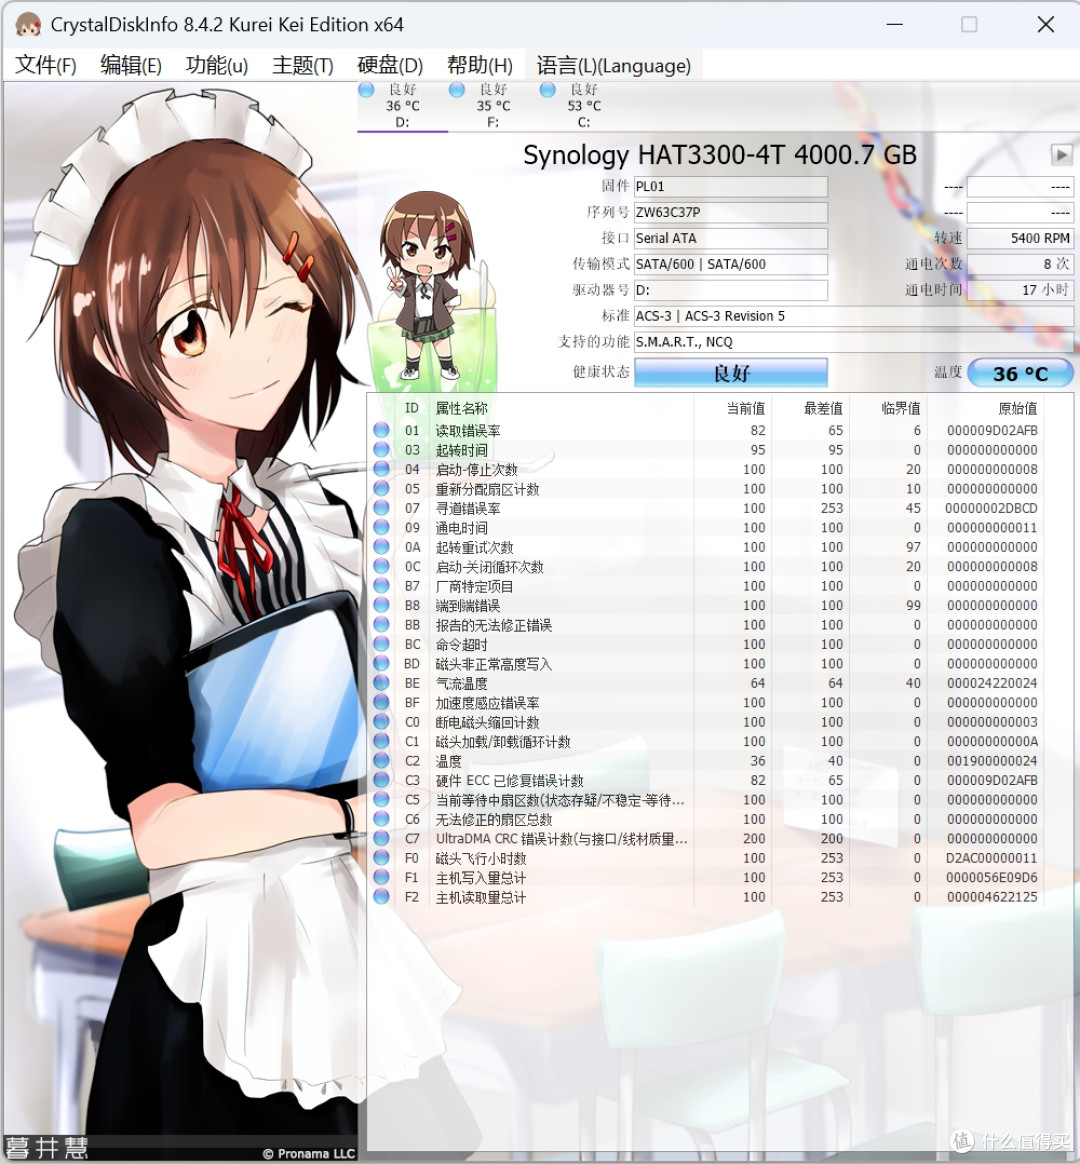Click status orb for attribute C2 温度
The width and height of the screenshot is (1080, 1164).
point(382,760)
